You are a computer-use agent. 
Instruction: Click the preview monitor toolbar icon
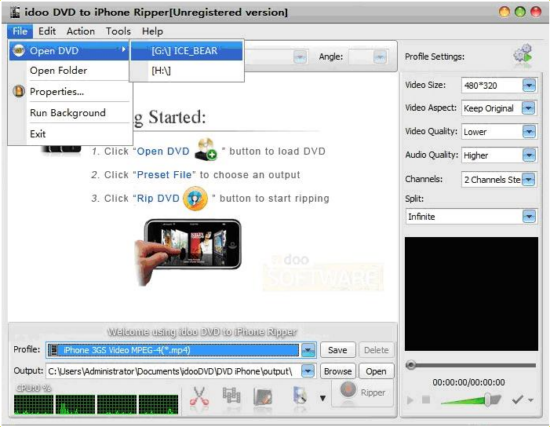point(299,396)
